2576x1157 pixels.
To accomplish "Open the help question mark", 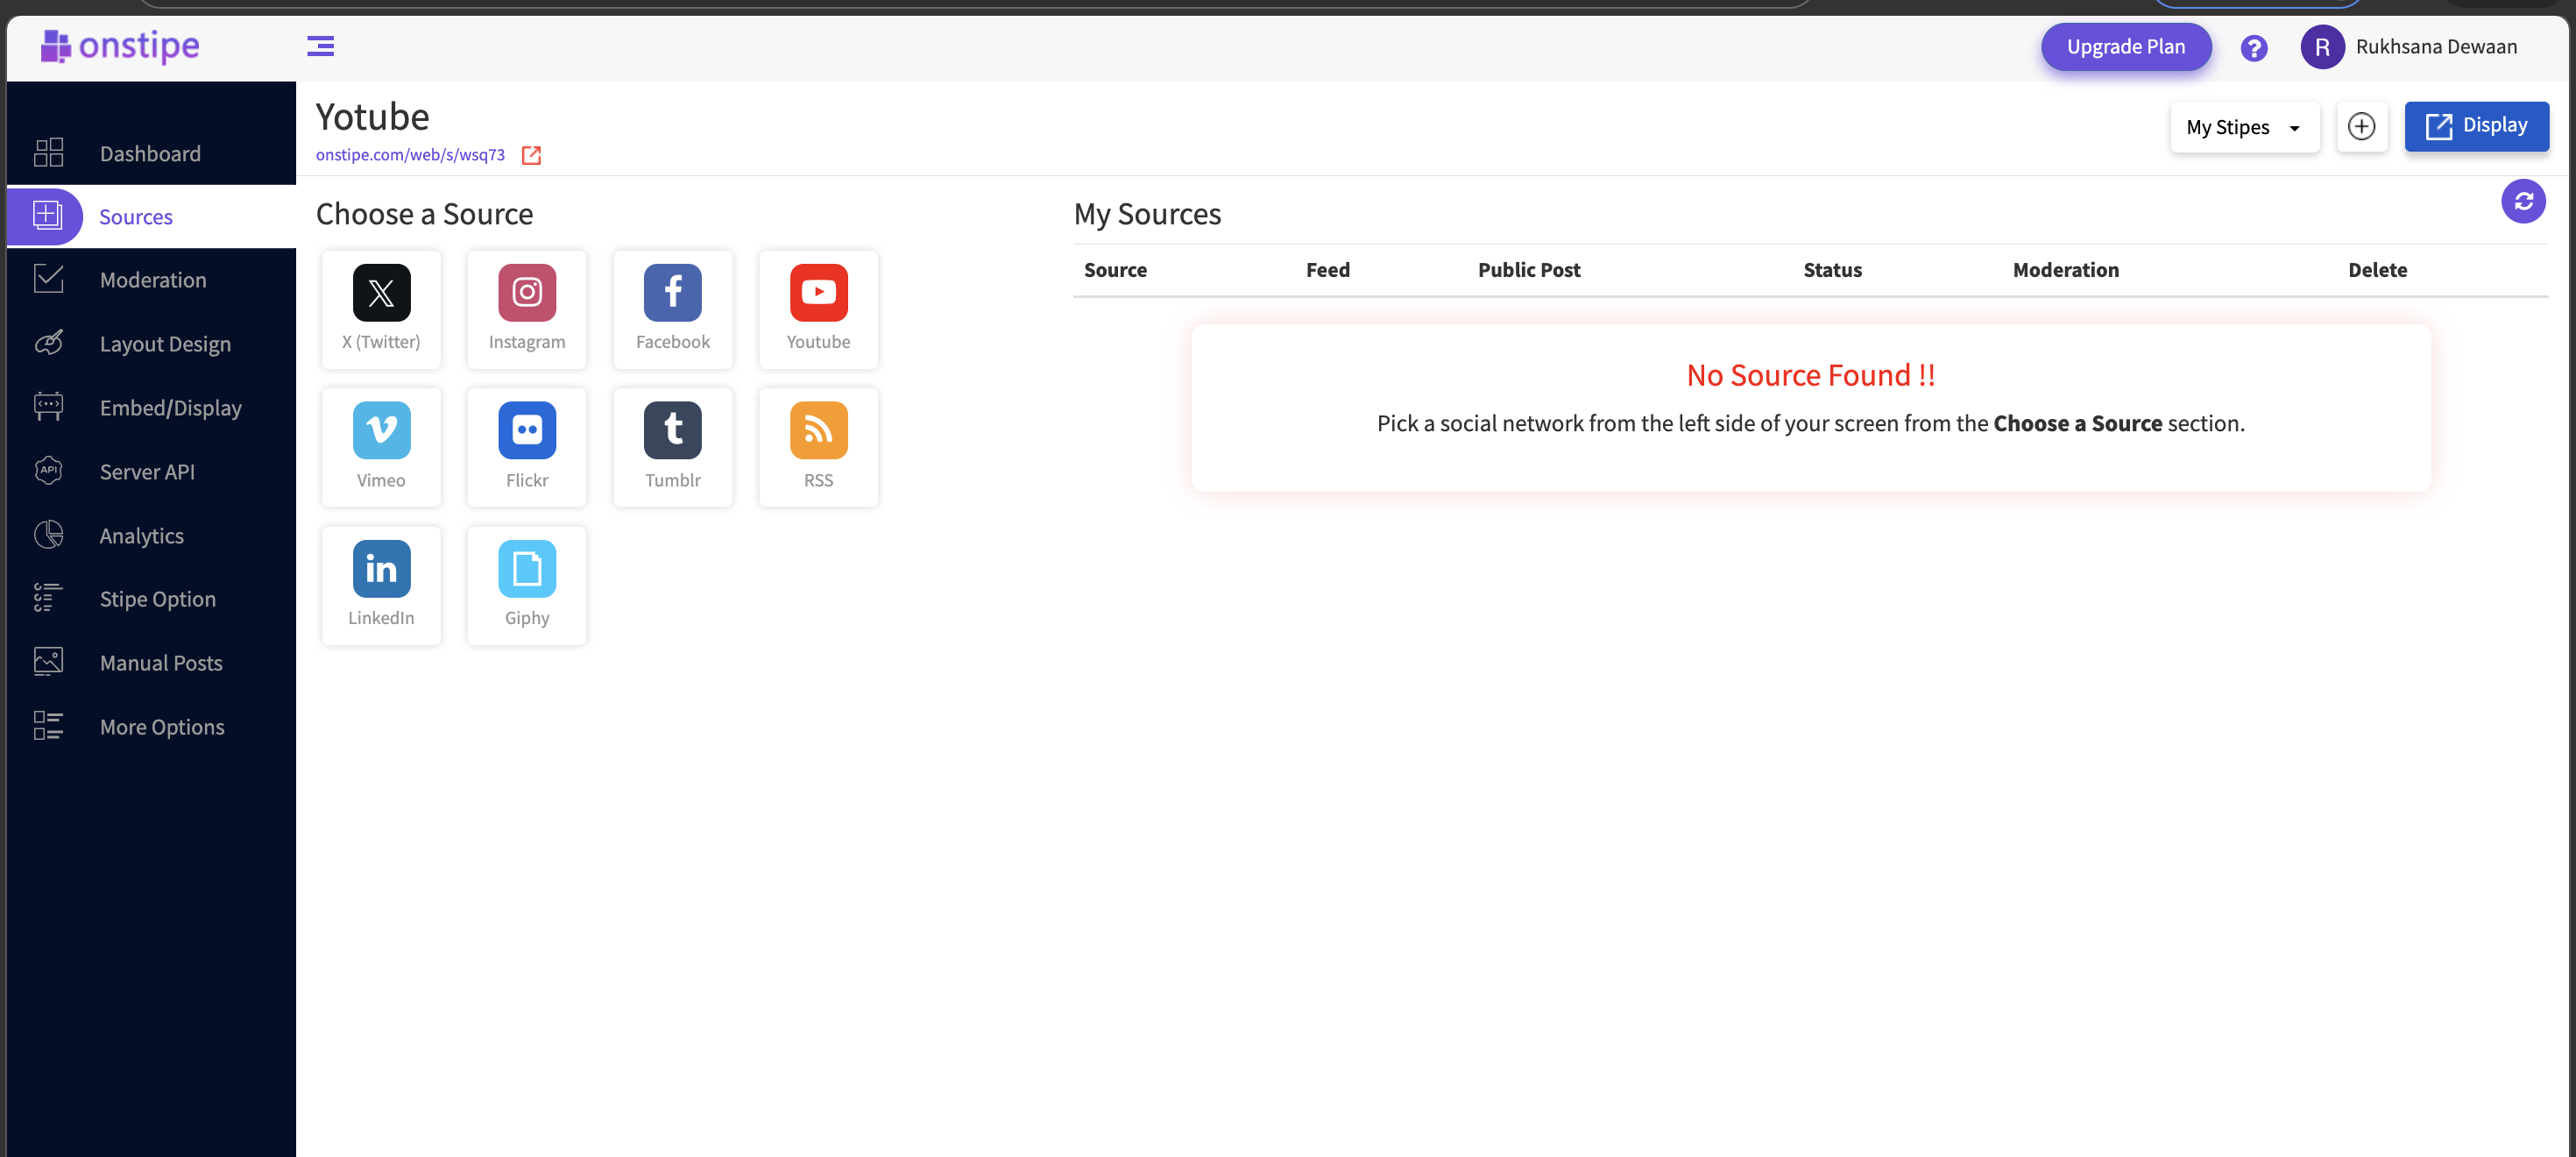I will (2254, 47).
